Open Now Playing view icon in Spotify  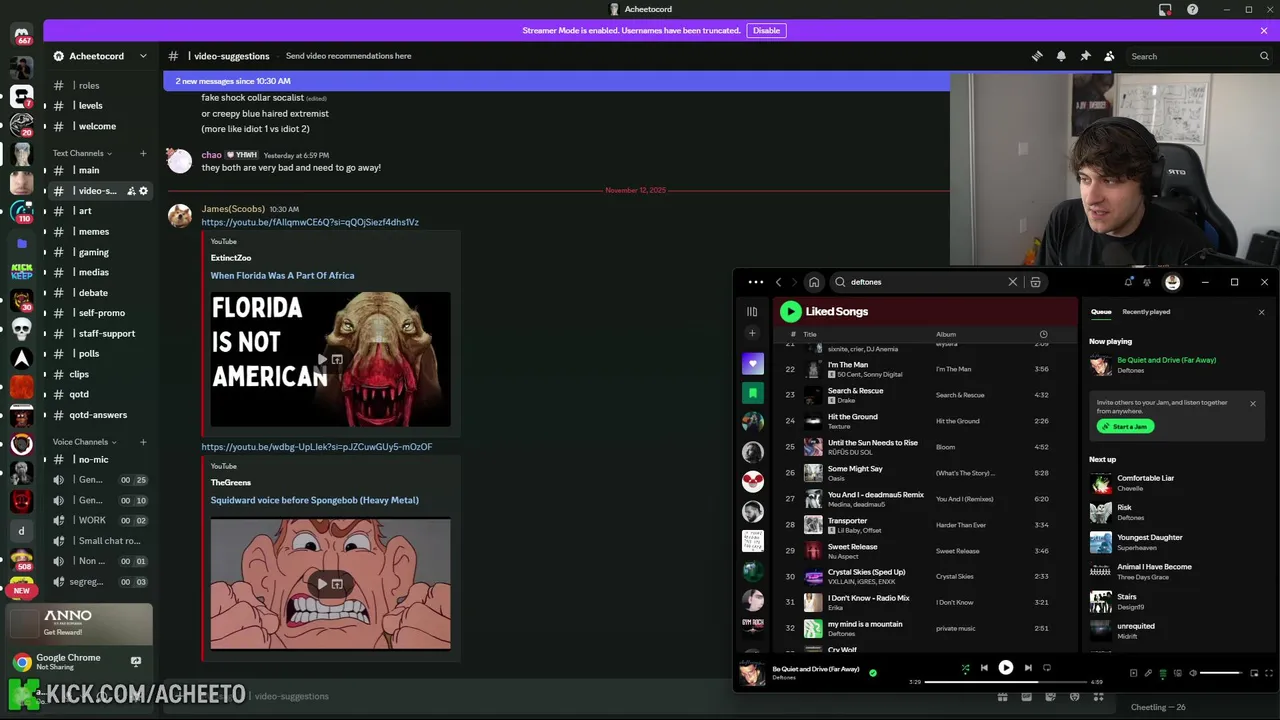(1133, 673)
